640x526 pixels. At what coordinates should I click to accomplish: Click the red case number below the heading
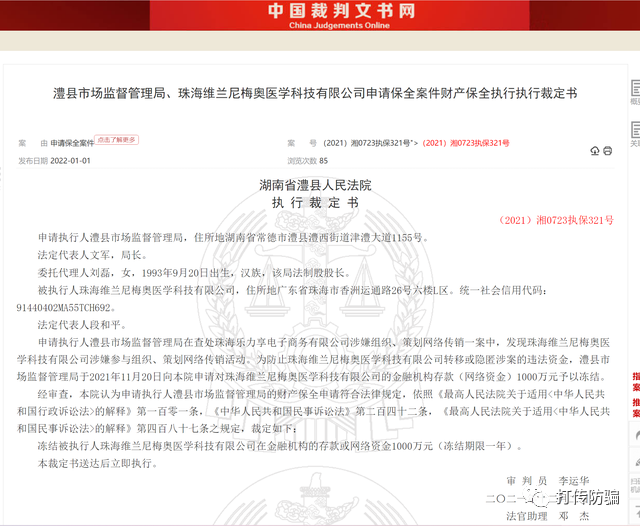[556, 220]
